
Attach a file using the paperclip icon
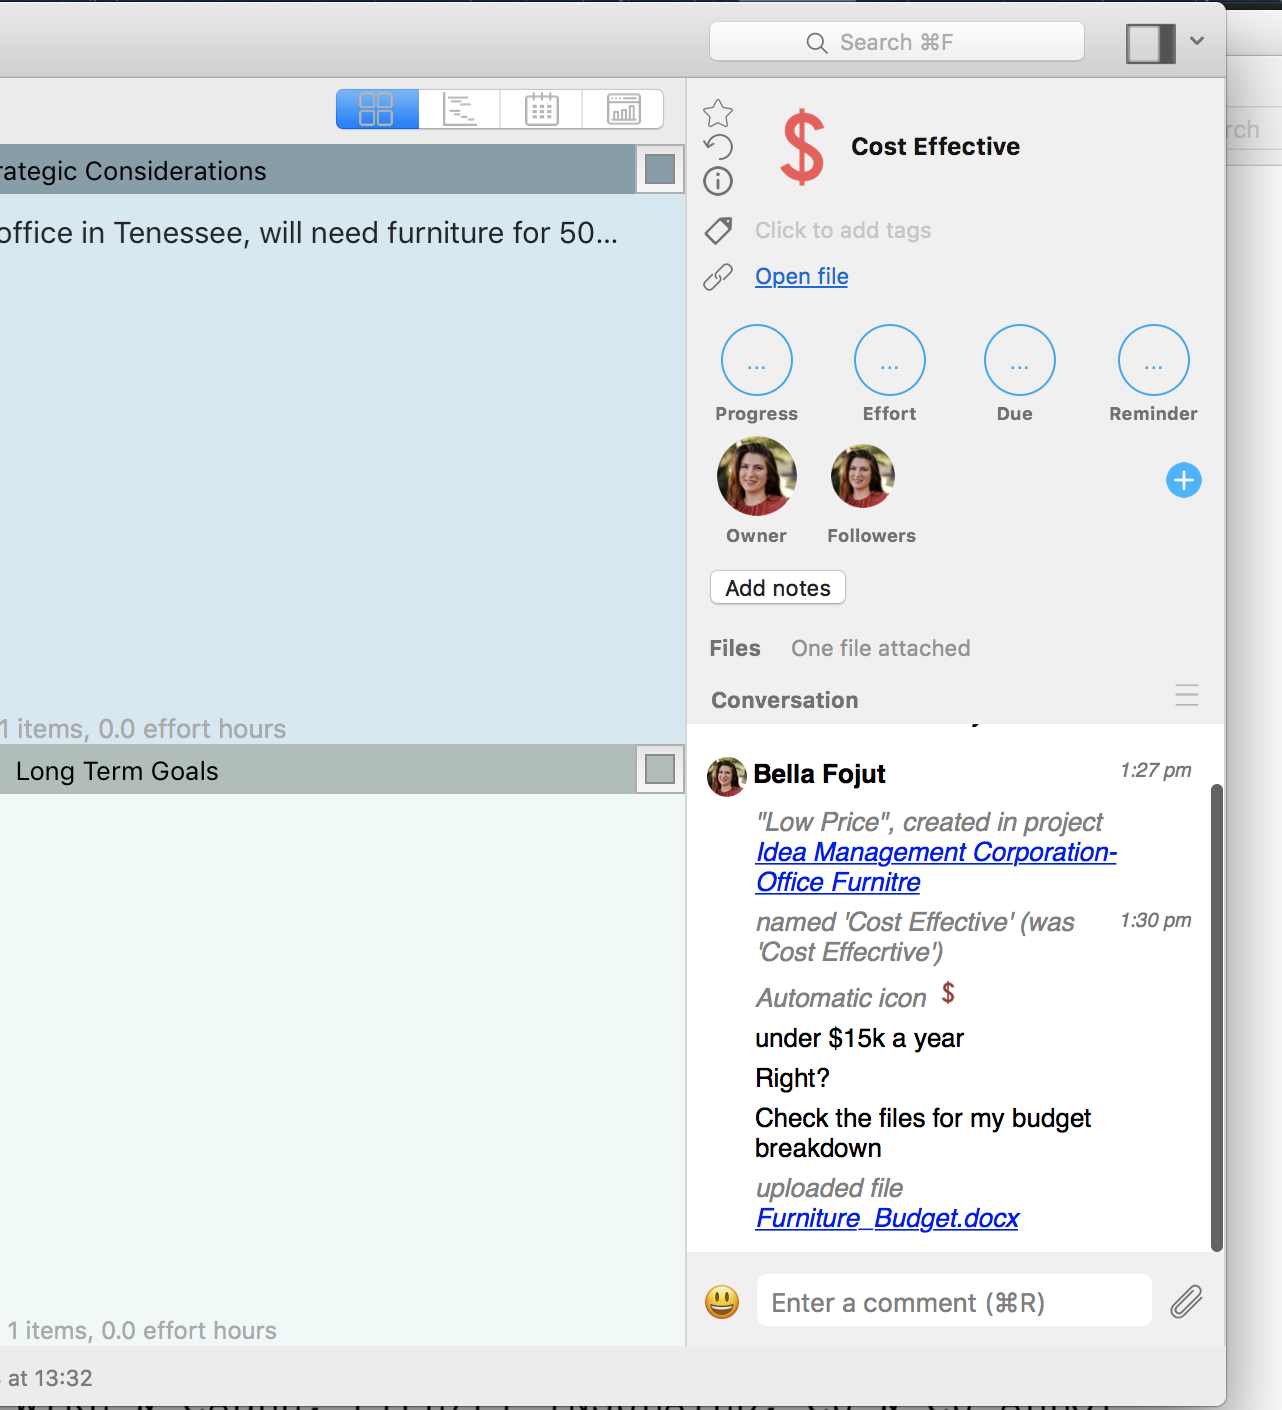click(1186, 1301)
